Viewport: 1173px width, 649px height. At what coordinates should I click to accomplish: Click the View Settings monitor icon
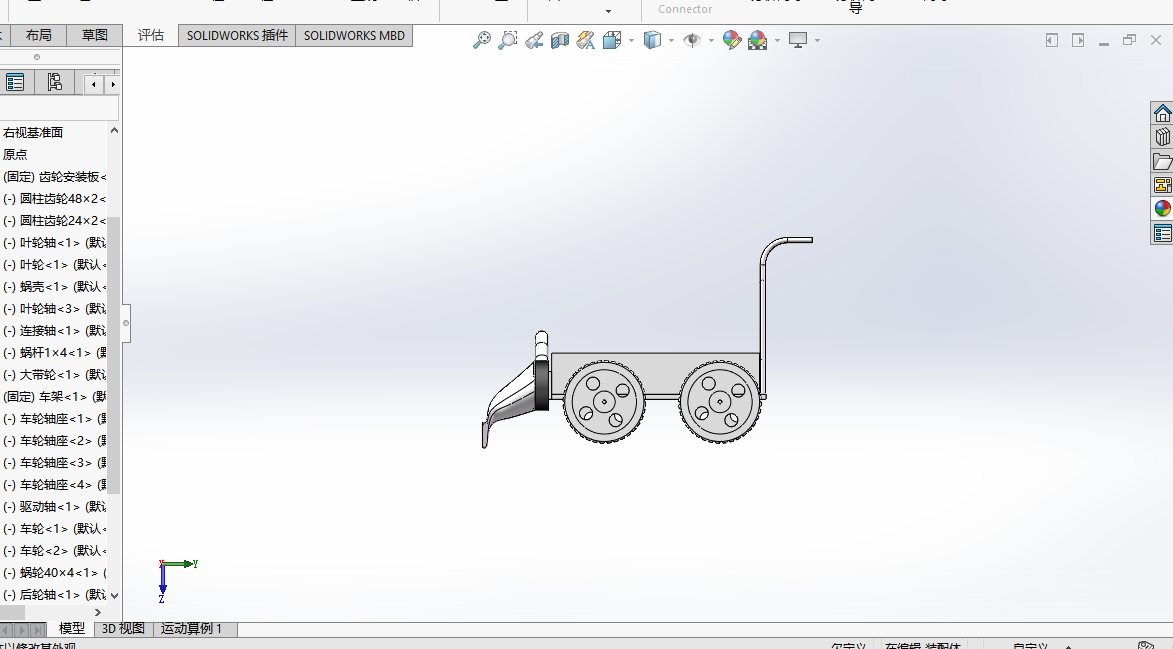pyautogui.click(x=798, y=40)
